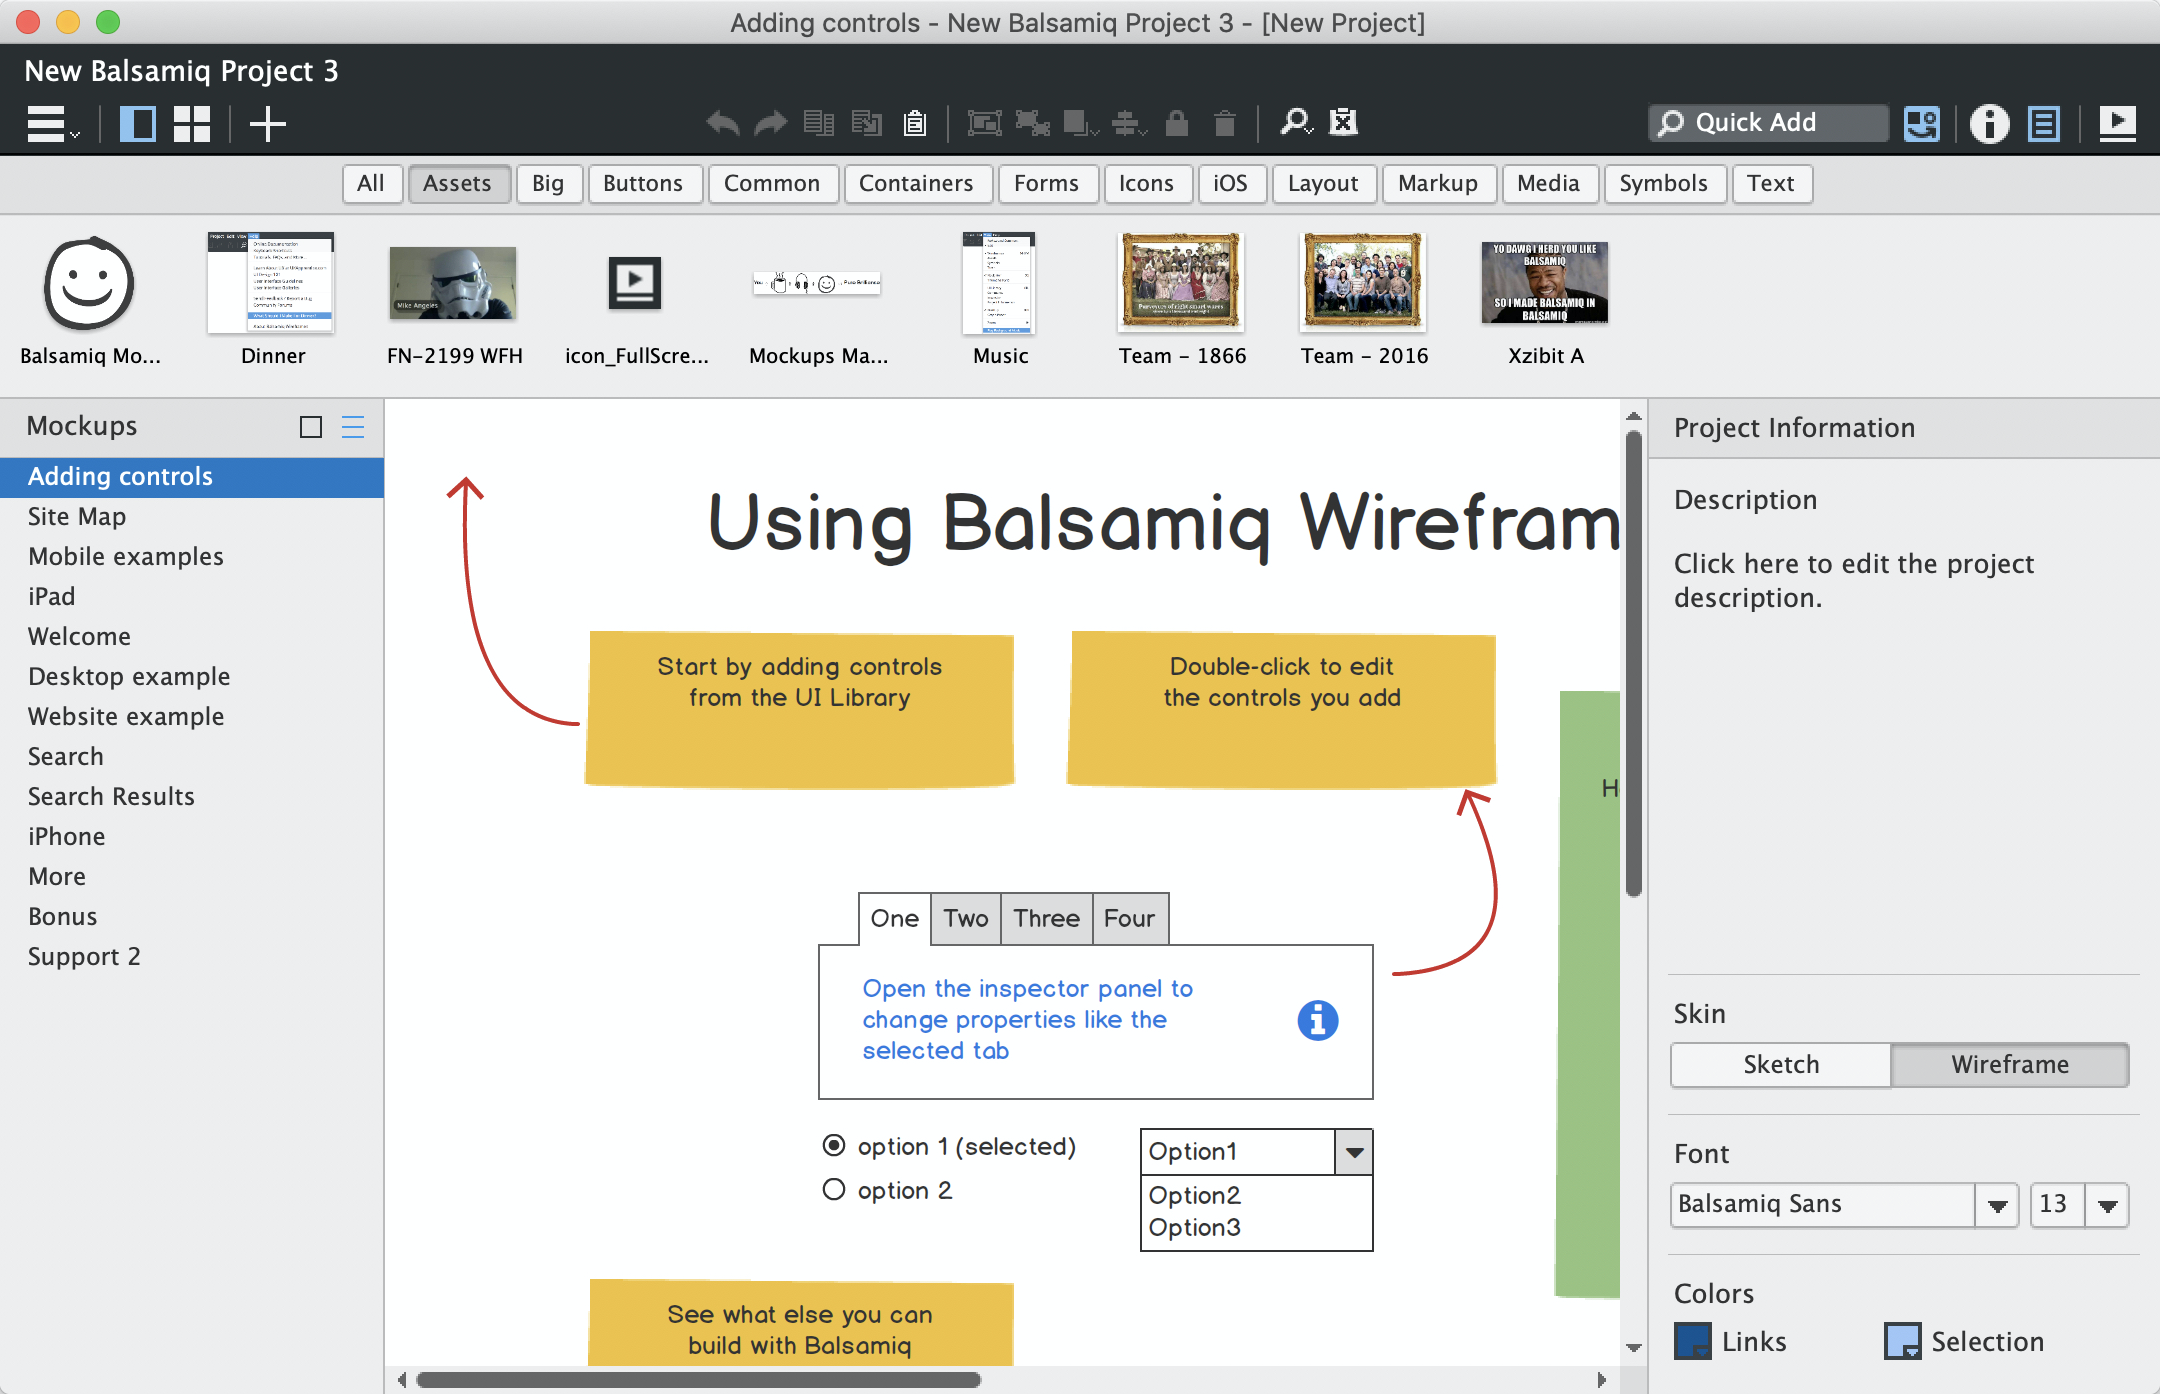Screen dimensions: 2160x1394
Task: Open the Site Map mockup
Action: tap(192, 517)
